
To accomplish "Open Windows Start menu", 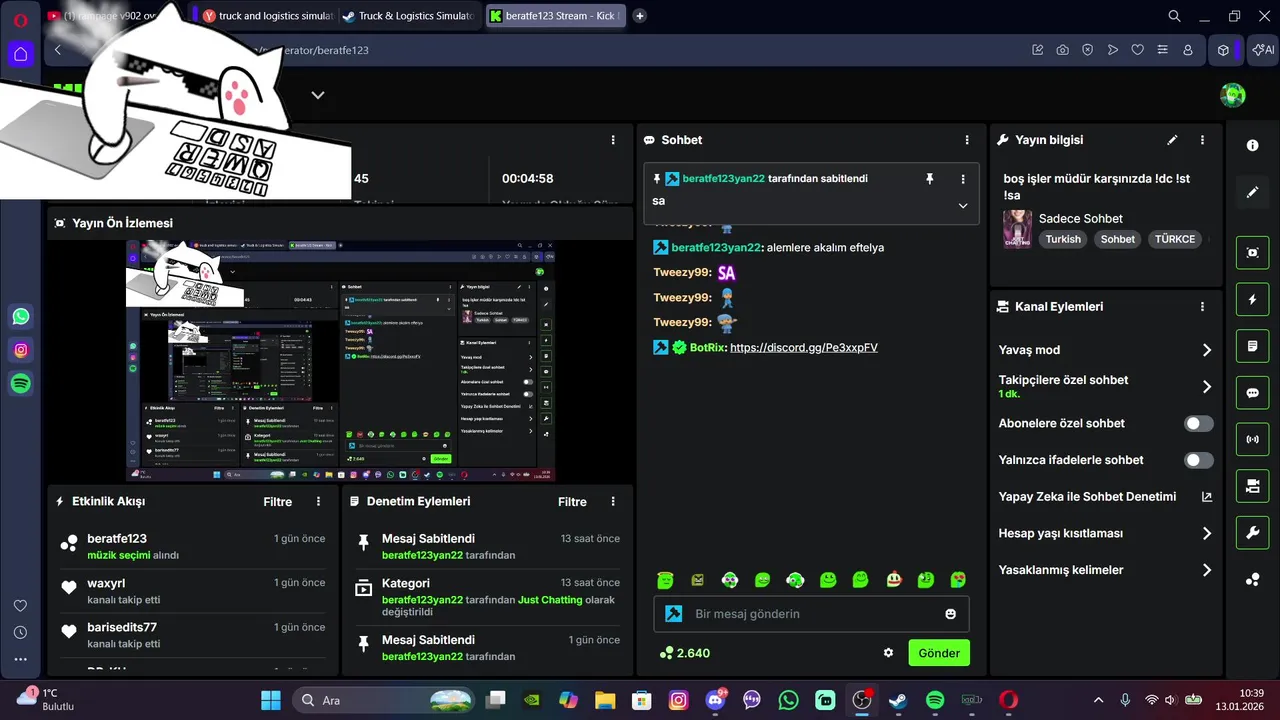I will coord(271,700).
